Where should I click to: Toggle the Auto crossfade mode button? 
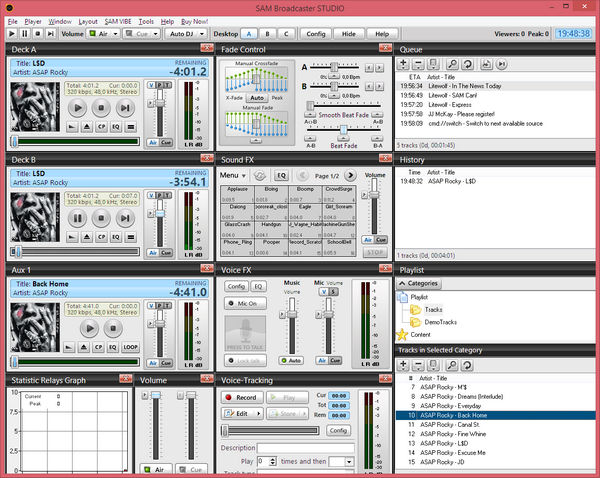(x=256, y=99)
